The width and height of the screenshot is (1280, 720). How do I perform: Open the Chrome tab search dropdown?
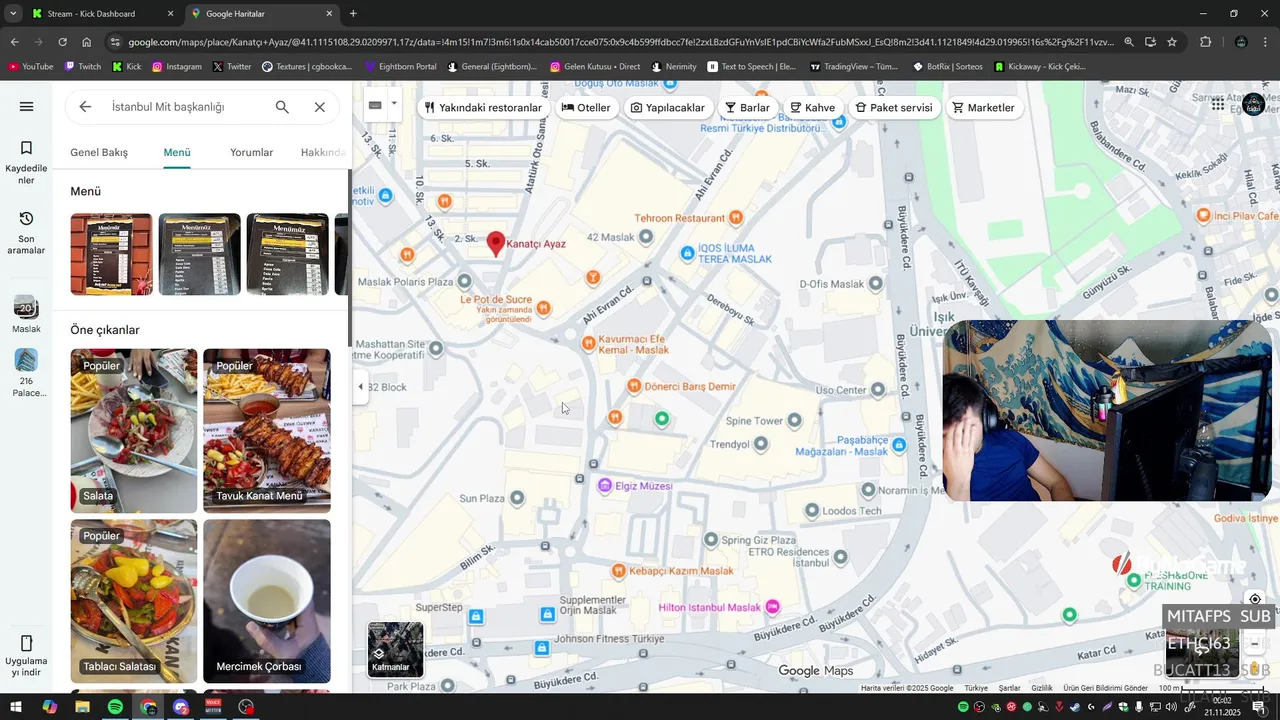point(13,14)
